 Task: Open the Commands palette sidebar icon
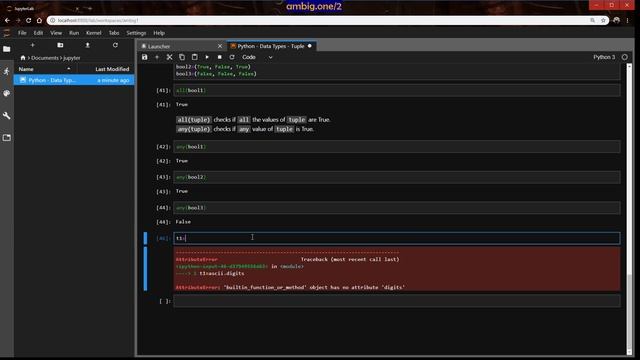pyautogui.click(x=7, y=93)
